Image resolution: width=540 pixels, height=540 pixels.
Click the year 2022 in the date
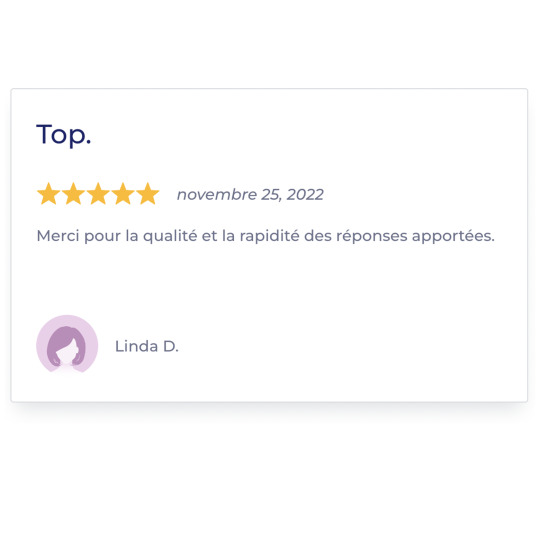[x=305, y=195]
